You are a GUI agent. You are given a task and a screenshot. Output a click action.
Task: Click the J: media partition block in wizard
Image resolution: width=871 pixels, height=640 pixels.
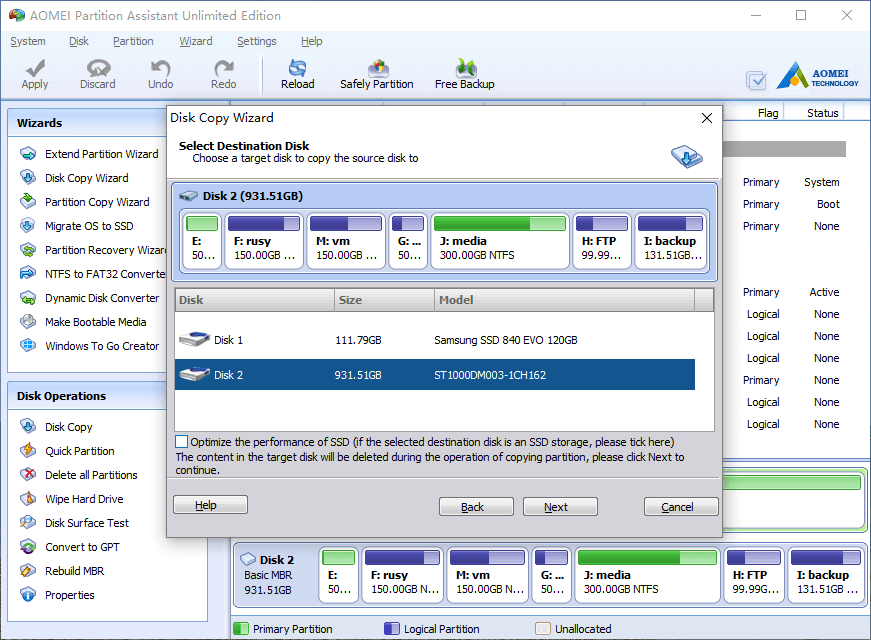pos(500,241)
